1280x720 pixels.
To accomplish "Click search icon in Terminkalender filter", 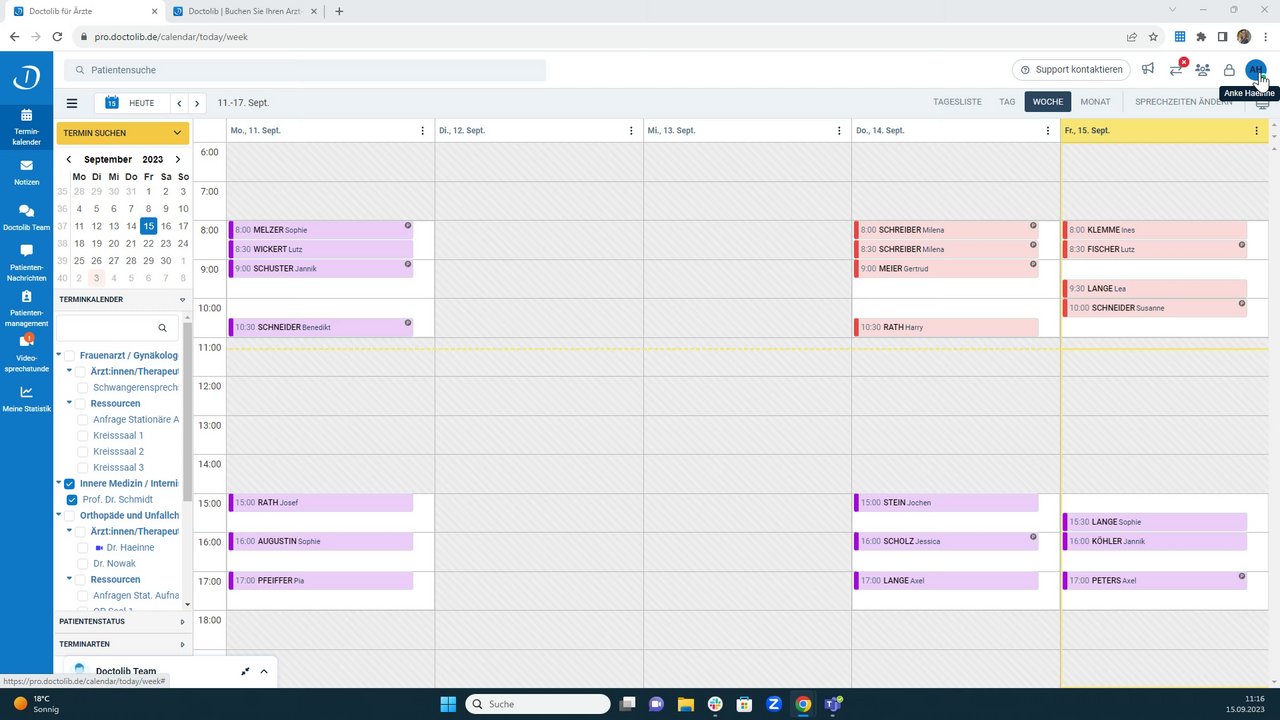I will tap(163, 328).
